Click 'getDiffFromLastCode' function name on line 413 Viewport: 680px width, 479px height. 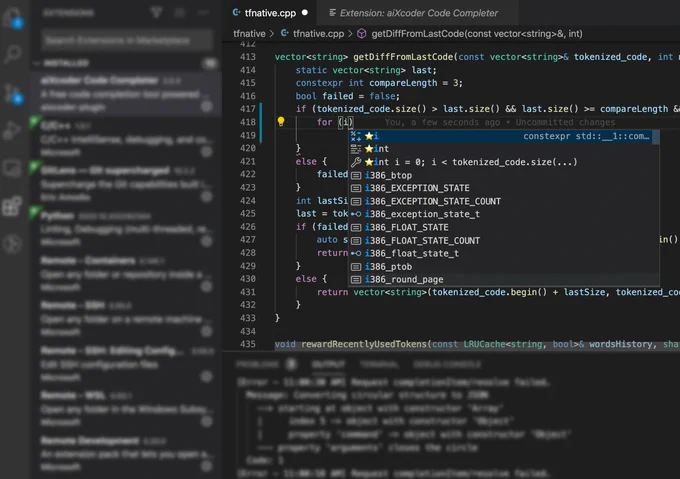tap(403, 57)
